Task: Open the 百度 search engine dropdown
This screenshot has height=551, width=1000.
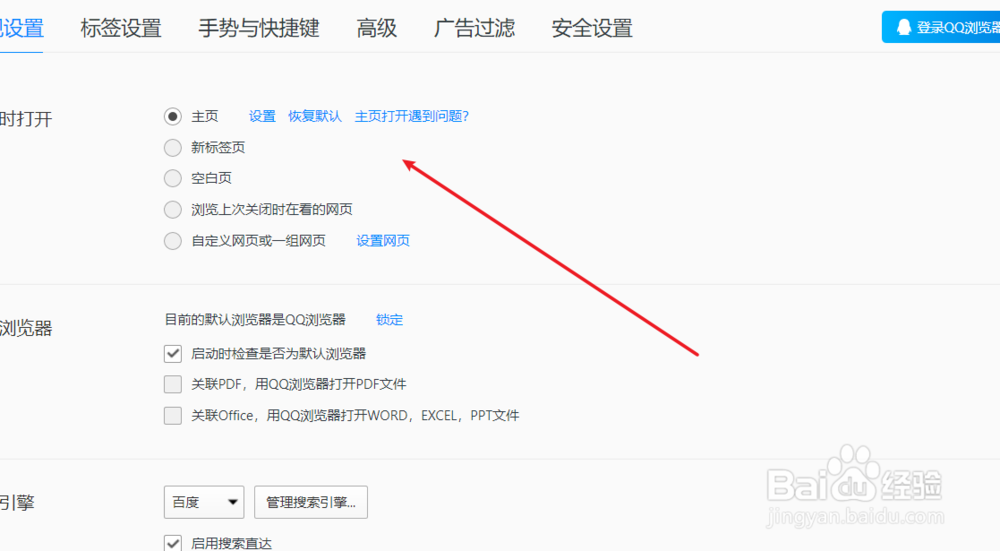Action: point(203,502)
